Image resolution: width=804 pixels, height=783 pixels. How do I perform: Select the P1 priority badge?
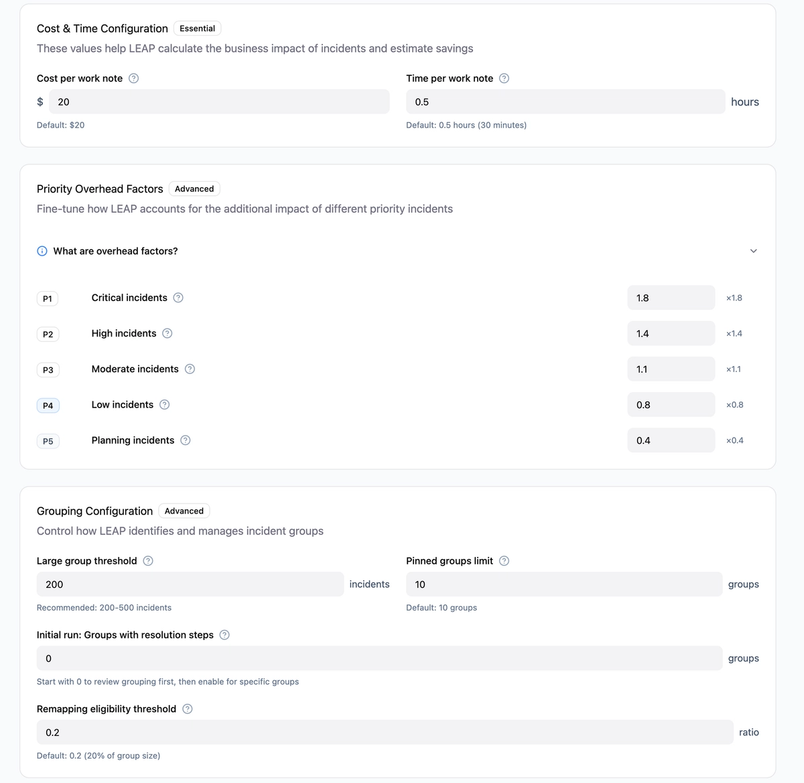pos(48,297)
